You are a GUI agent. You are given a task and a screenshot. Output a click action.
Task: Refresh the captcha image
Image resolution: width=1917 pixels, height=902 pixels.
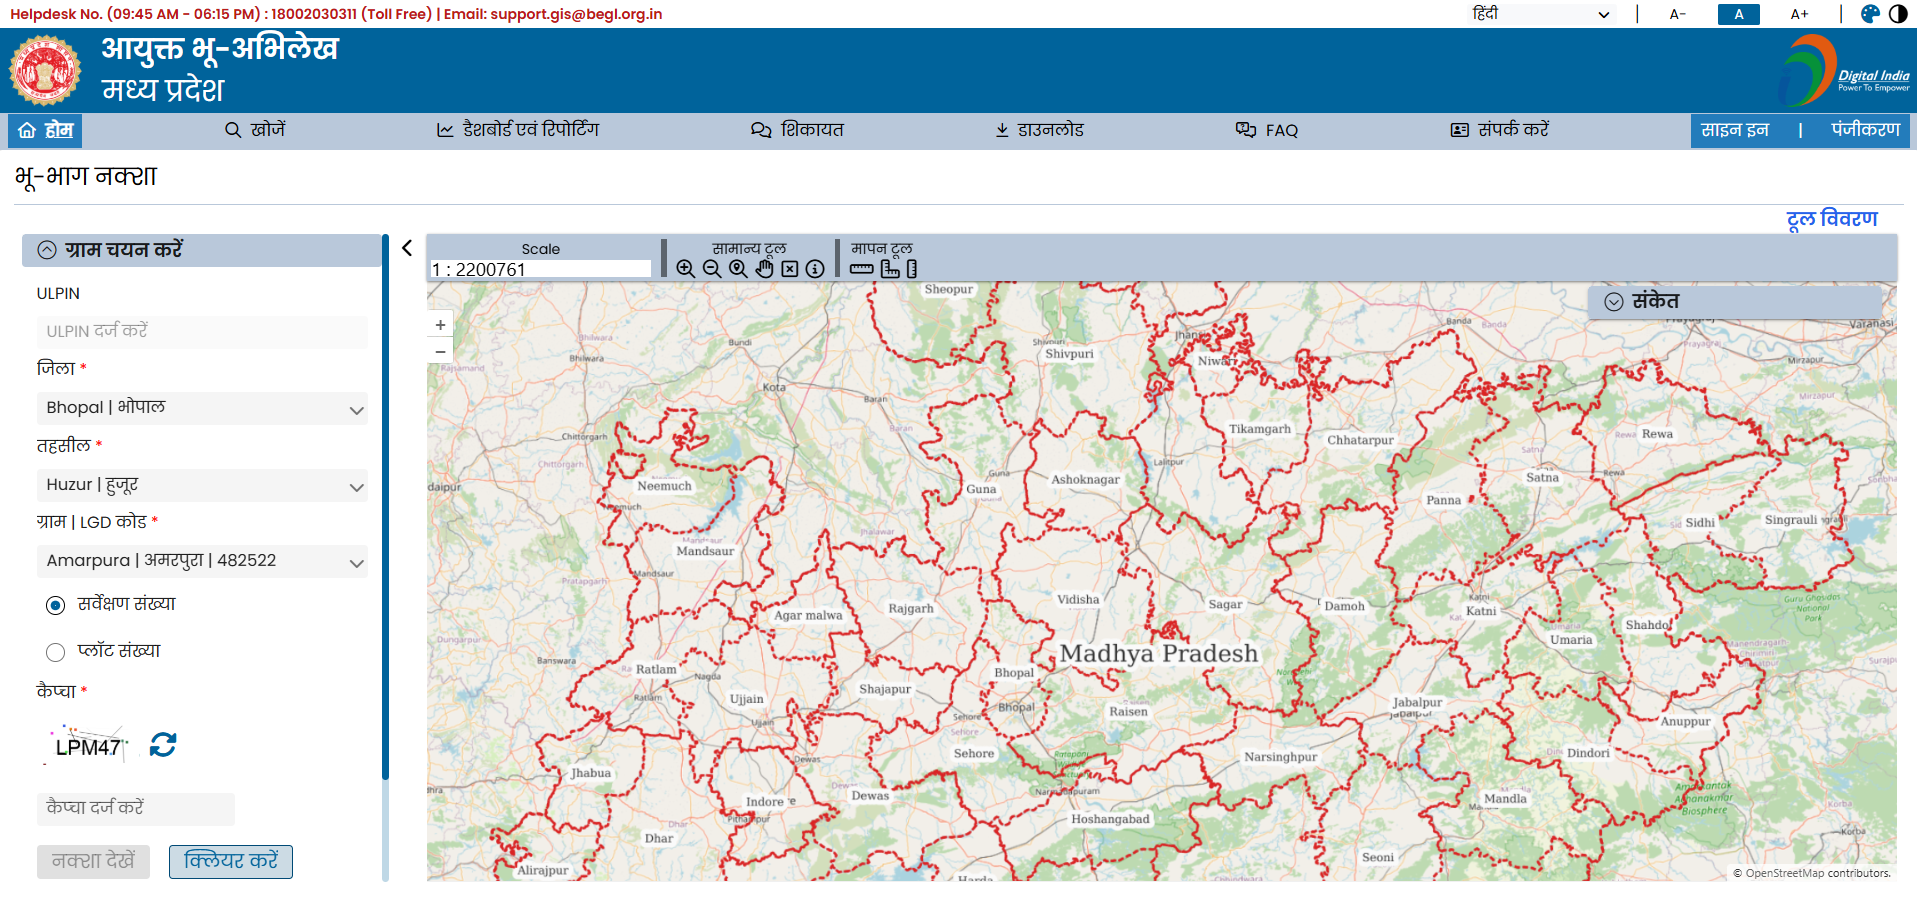(163, 745)
